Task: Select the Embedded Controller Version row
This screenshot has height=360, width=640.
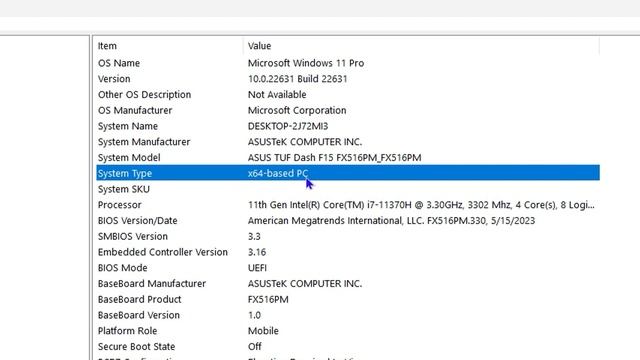Action: click(x=348, y=252)
